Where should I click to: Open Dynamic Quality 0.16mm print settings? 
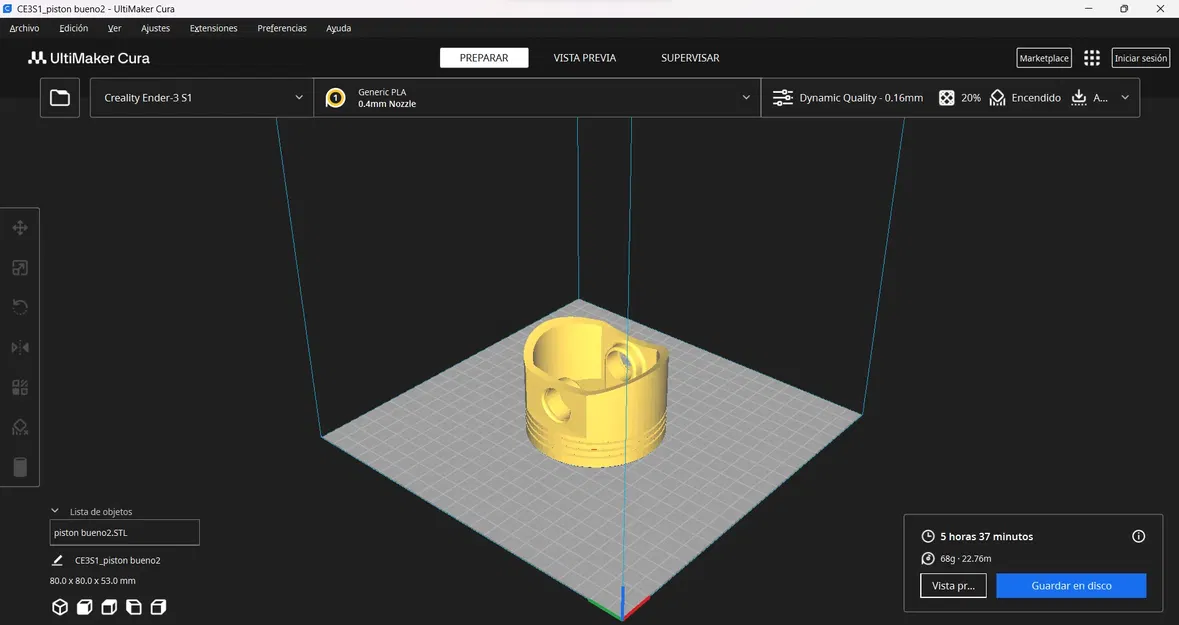pos(848,97)
